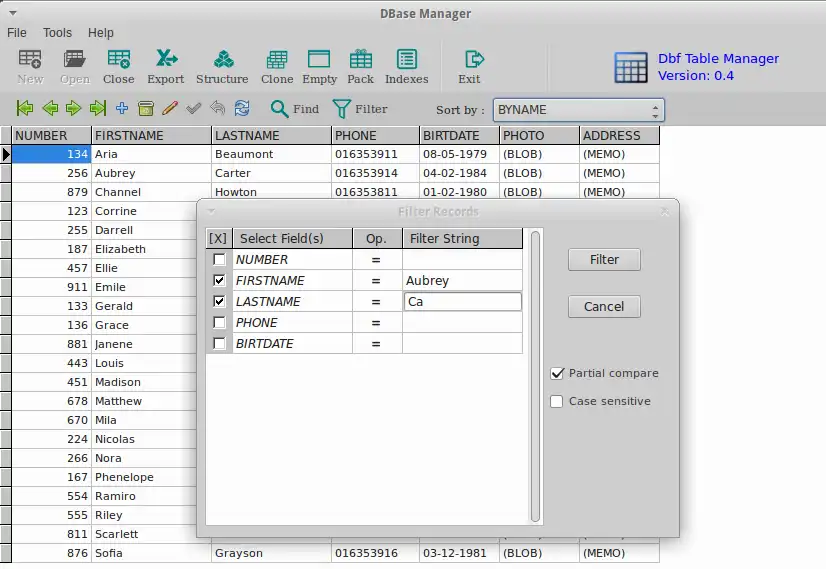826x569 pixels.
Task: Close the current table via Close icon
Action: 119,67
